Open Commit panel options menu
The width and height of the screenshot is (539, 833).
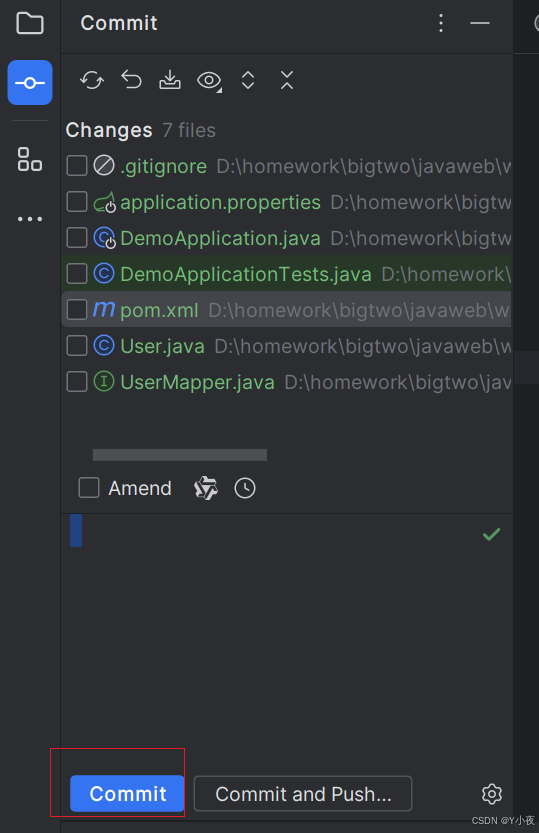[x=441, y=23]
